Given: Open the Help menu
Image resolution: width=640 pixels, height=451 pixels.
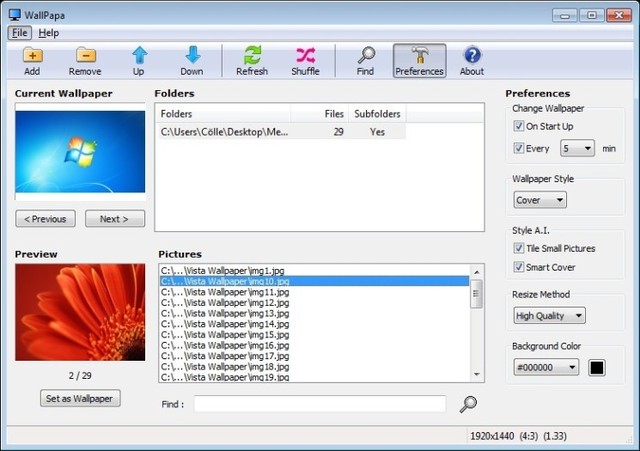Looking at the screenshot, I should pyautogui.click(x=49, y=33).
